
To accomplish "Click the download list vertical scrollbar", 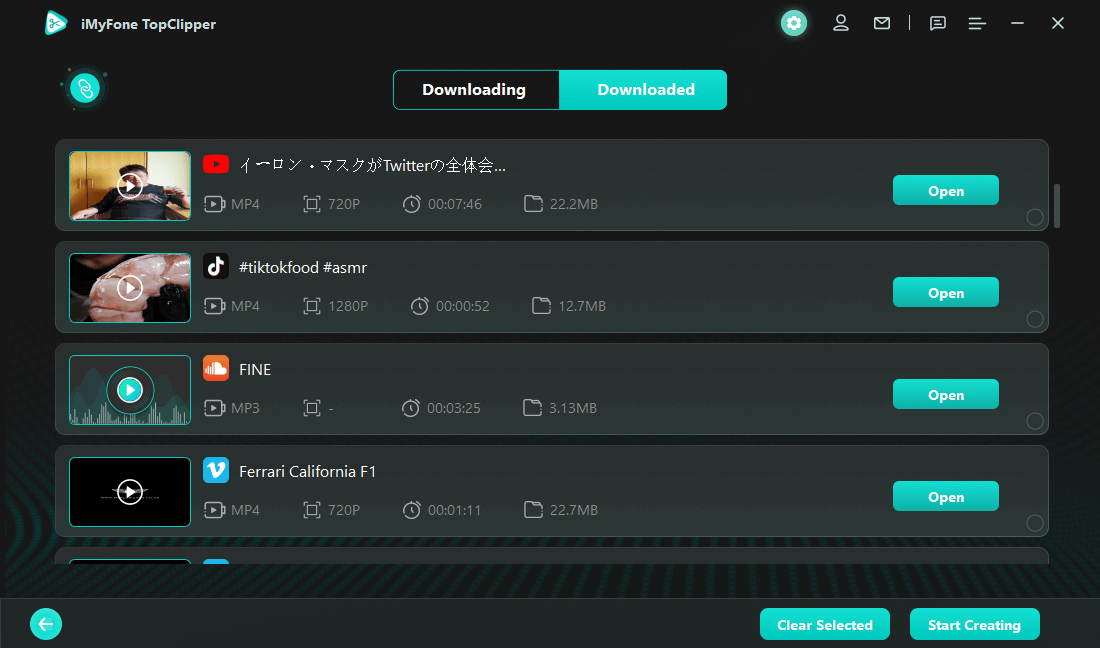I will click(x=1057, y=206).
